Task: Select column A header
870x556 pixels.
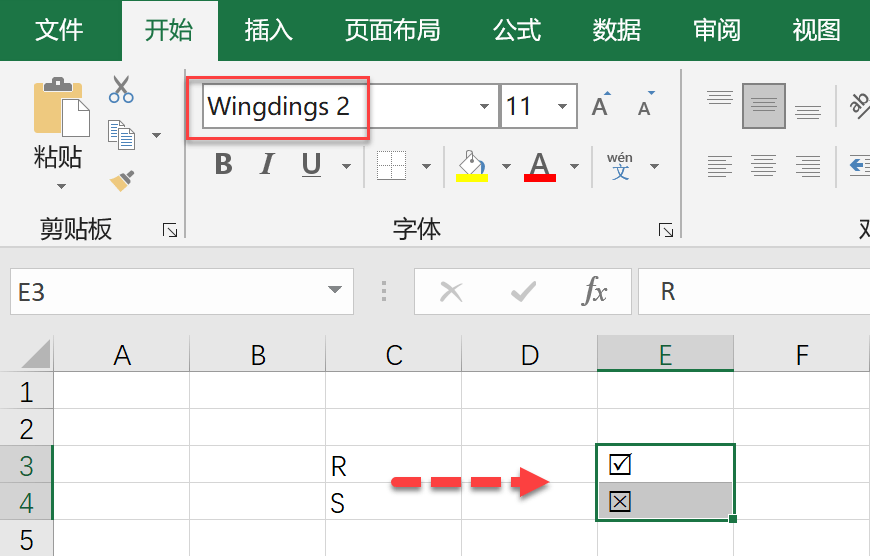Action: tap(122, 354)
